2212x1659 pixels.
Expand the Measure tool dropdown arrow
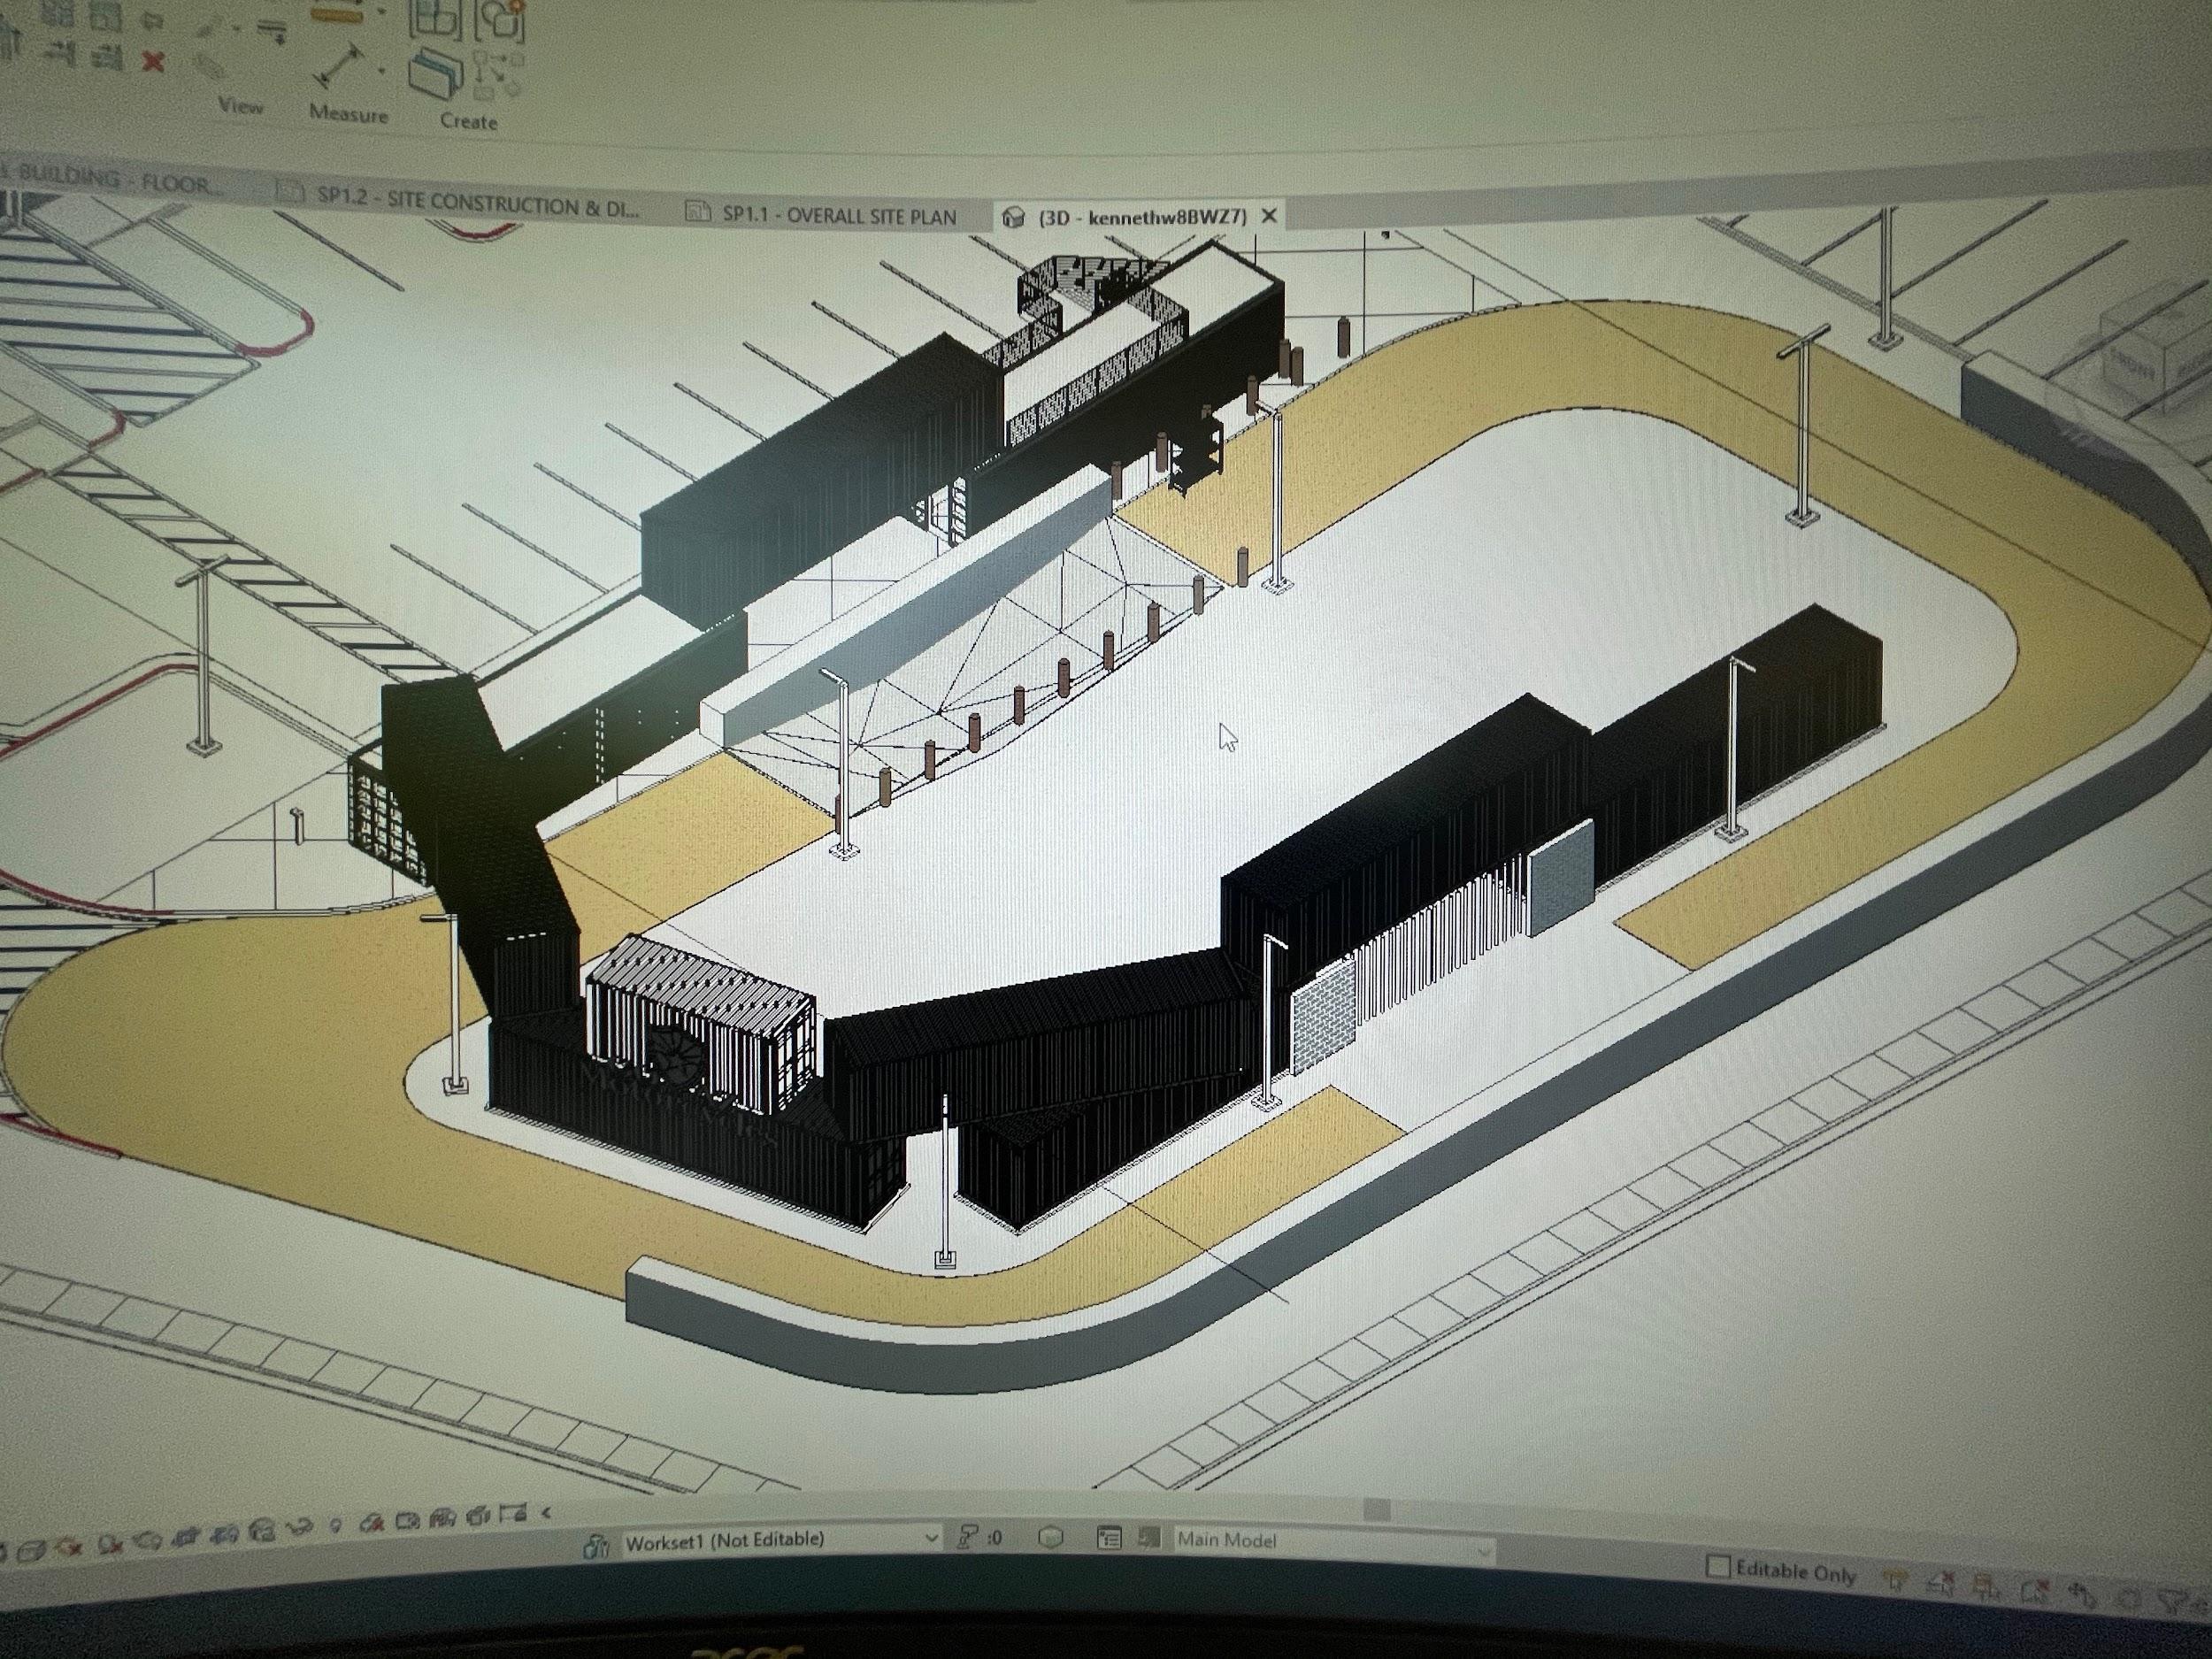[x=382, y=72]
